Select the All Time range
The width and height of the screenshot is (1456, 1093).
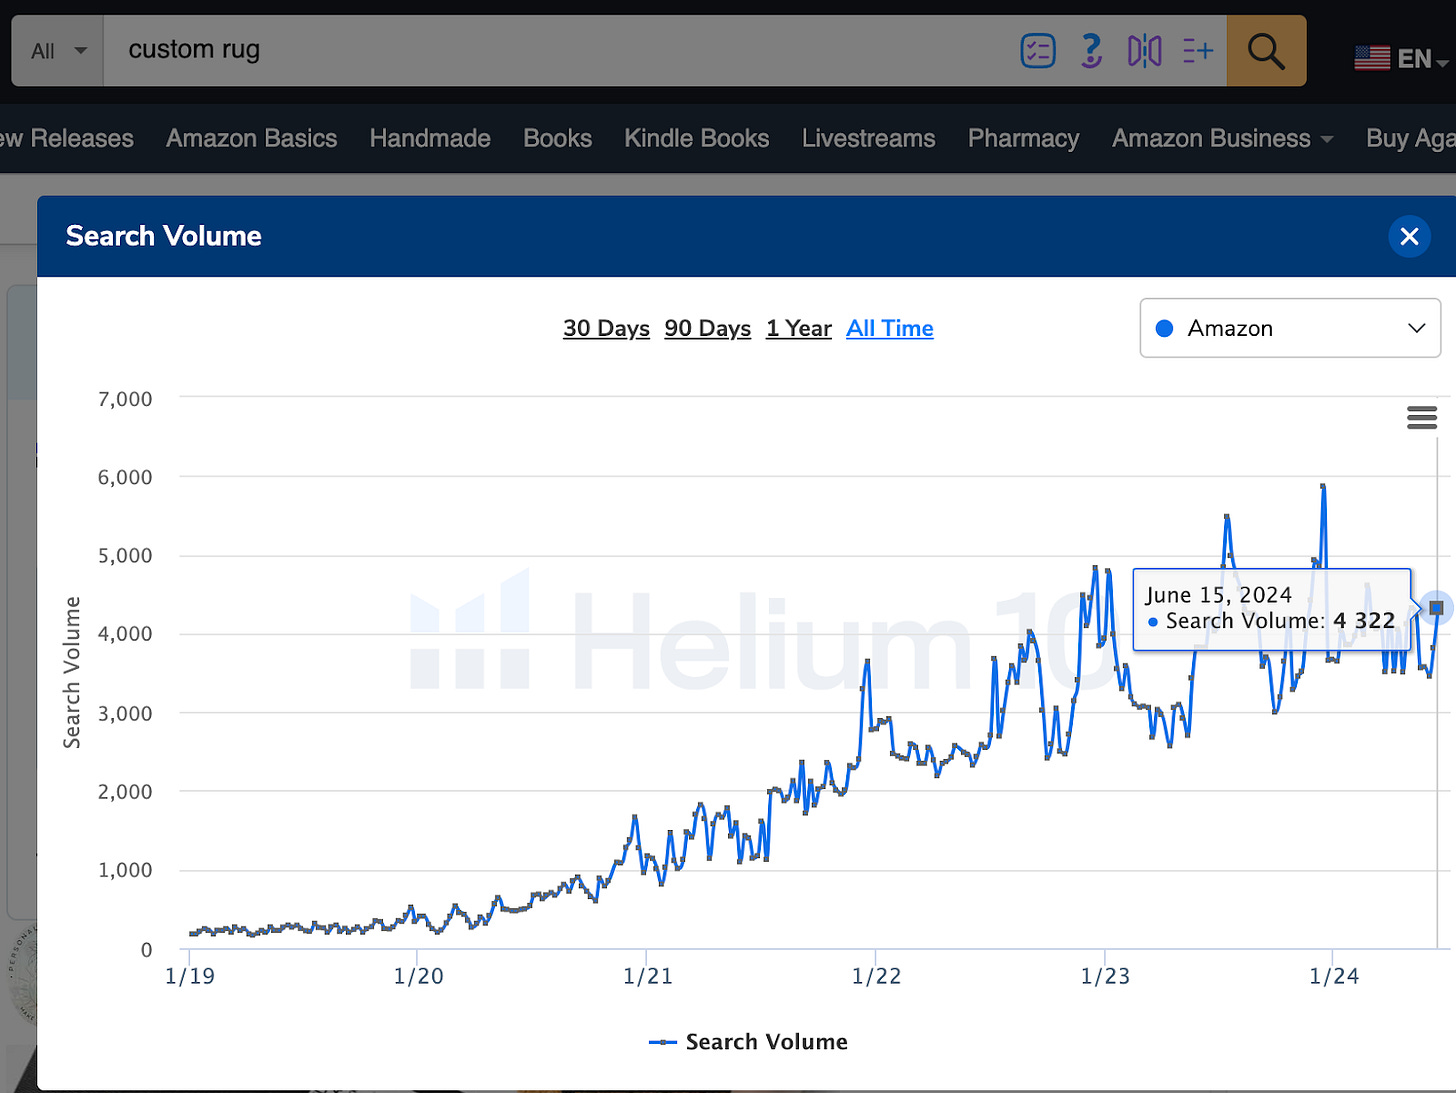tap(890, 328)
